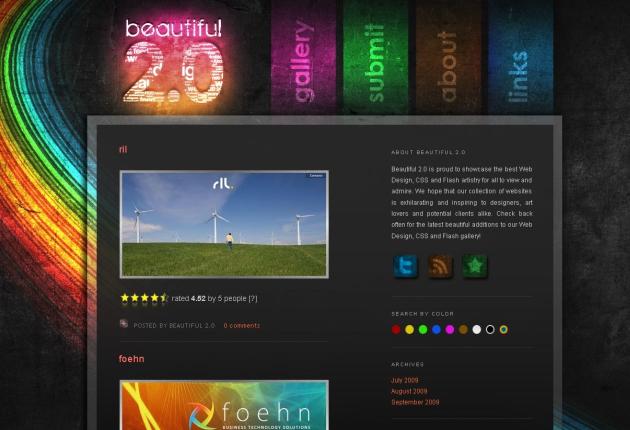The height and width of the screenshot is (430, 630).
Task: Search by the multicolor ring dot
Action: point(503,330)
